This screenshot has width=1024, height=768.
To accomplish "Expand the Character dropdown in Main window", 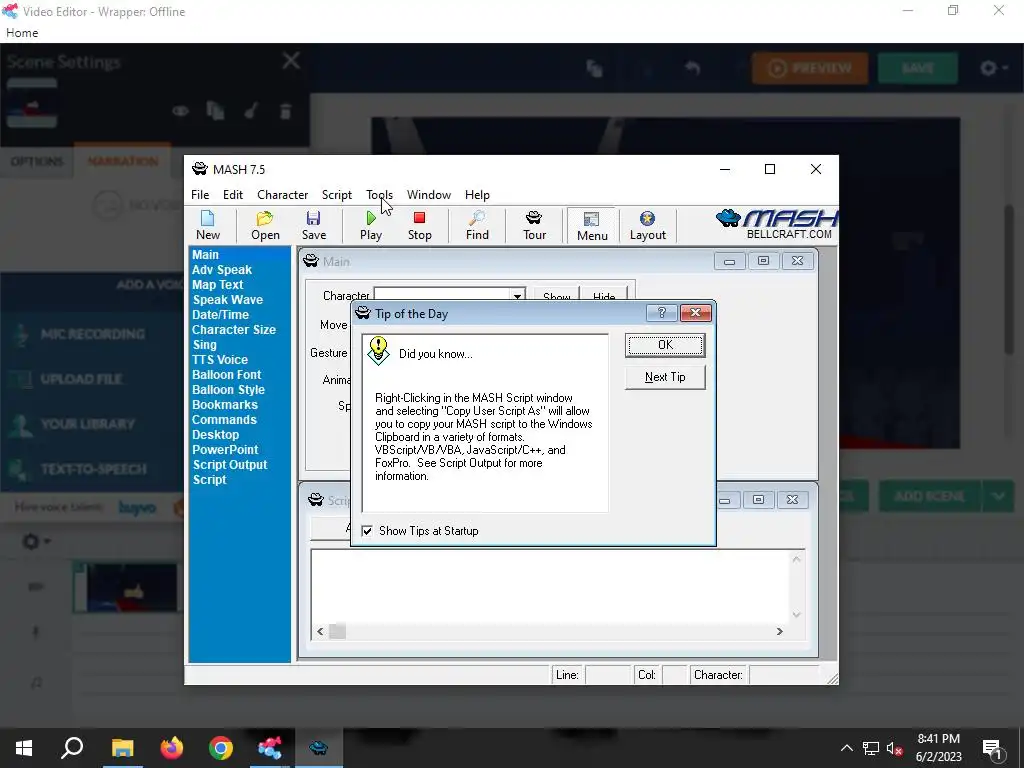I will click(517, 296).
